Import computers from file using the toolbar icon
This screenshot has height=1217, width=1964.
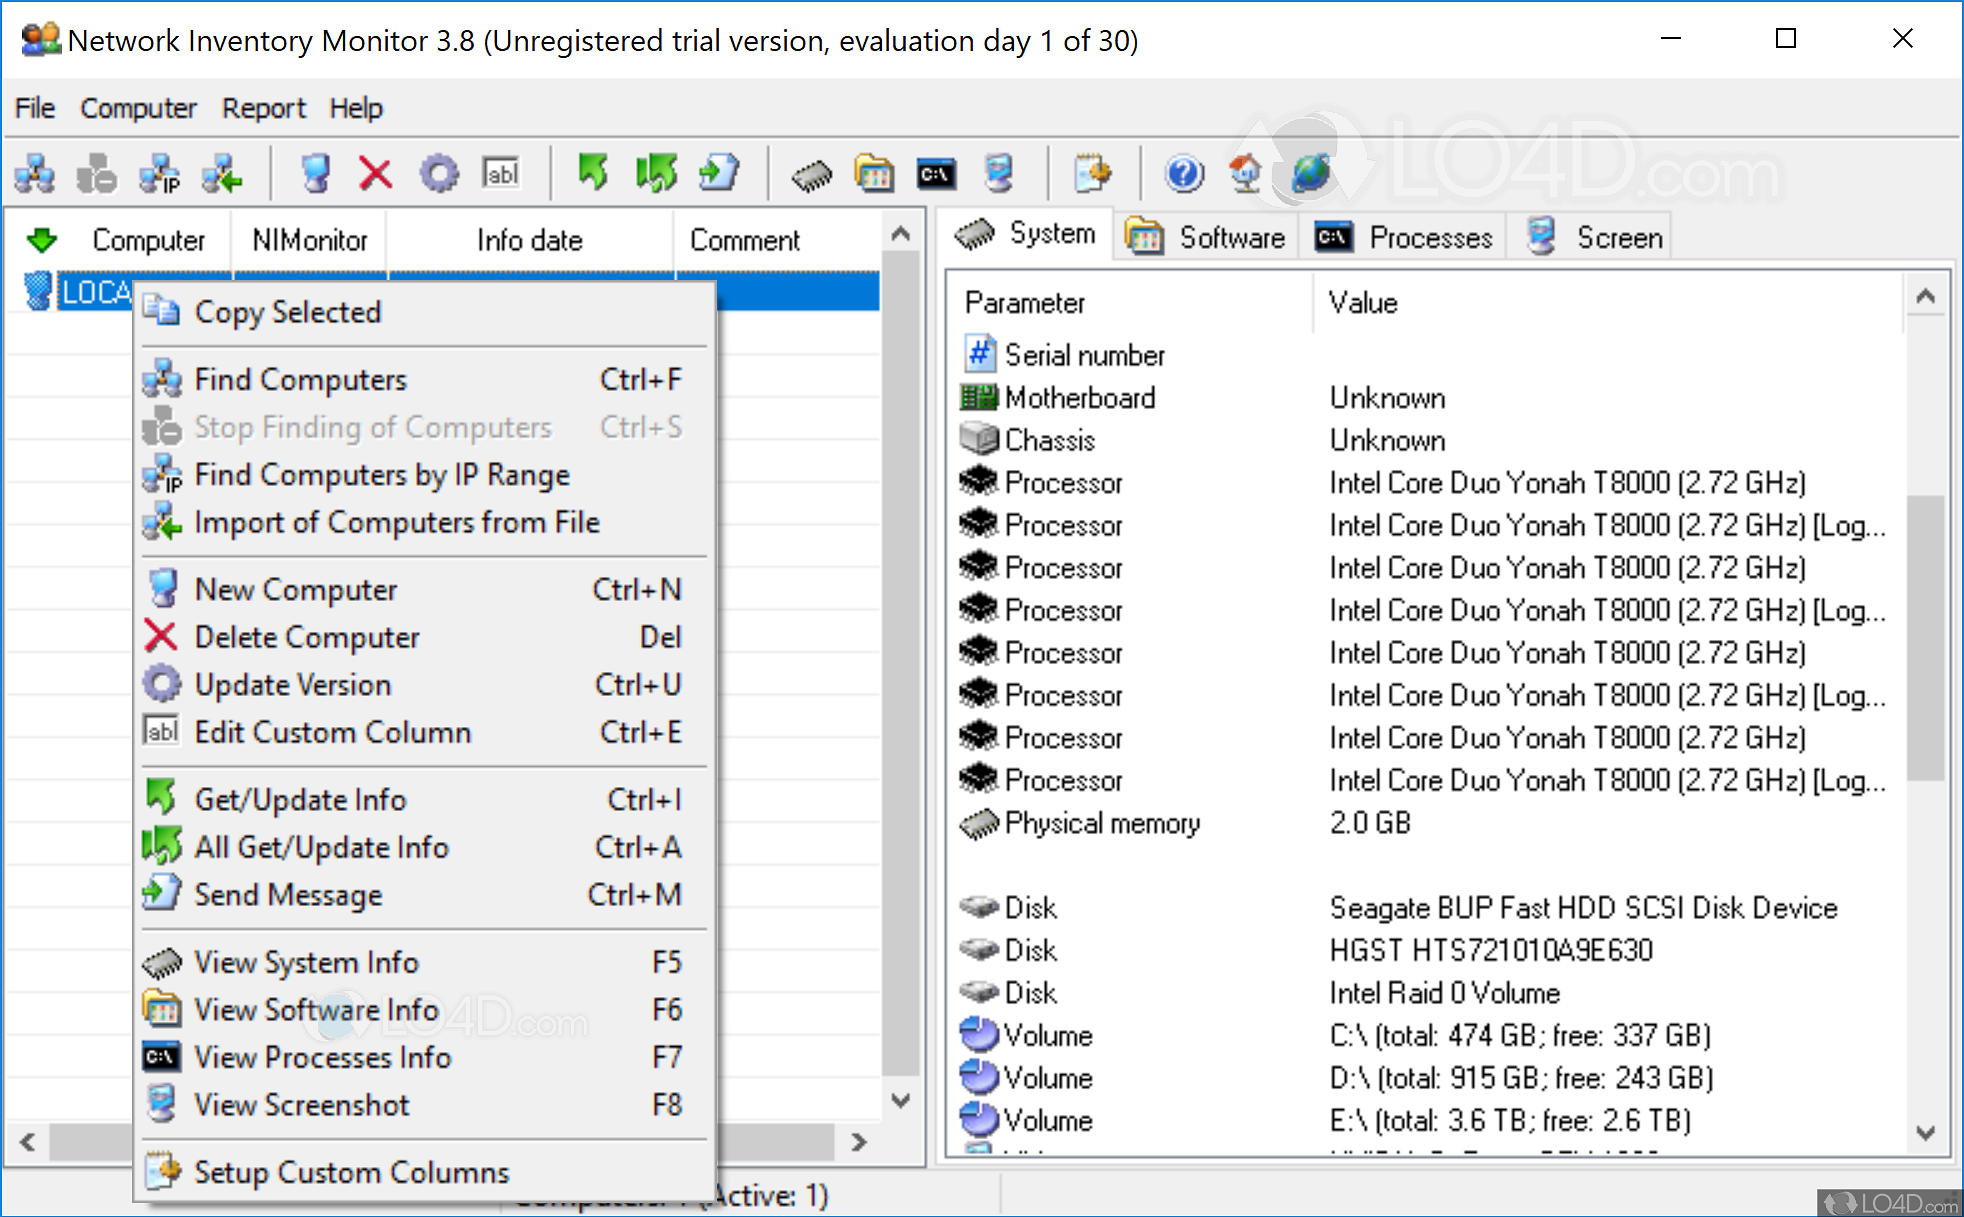222,173
